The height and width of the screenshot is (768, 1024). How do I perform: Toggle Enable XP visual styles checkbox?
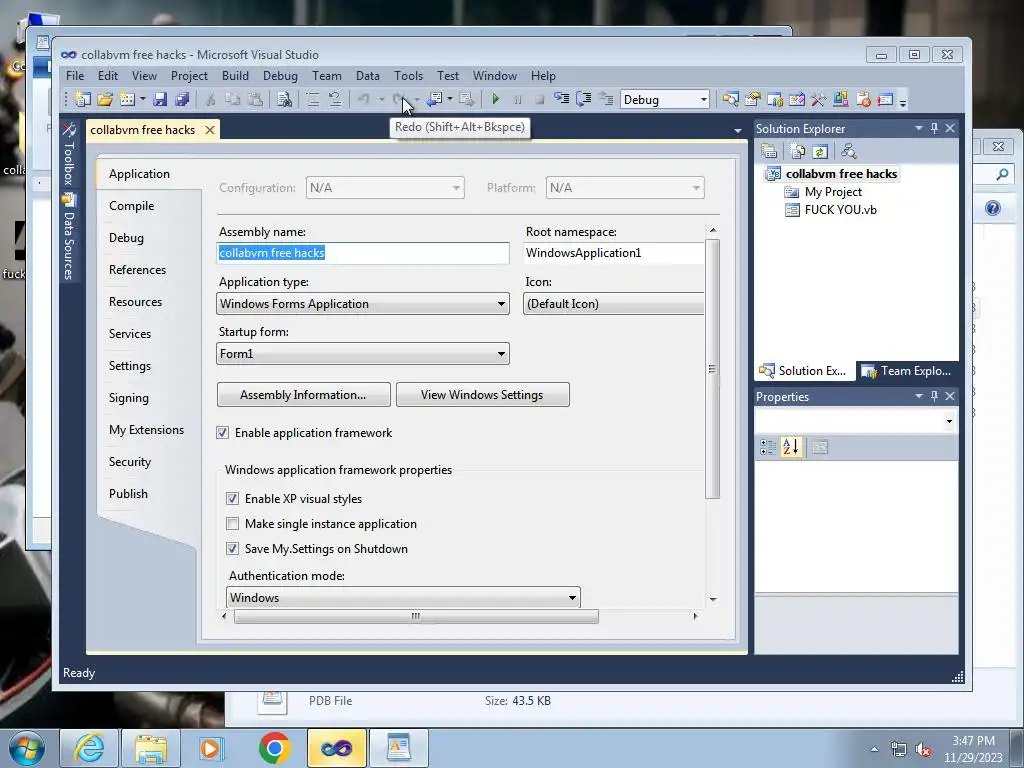coord(232,498)
